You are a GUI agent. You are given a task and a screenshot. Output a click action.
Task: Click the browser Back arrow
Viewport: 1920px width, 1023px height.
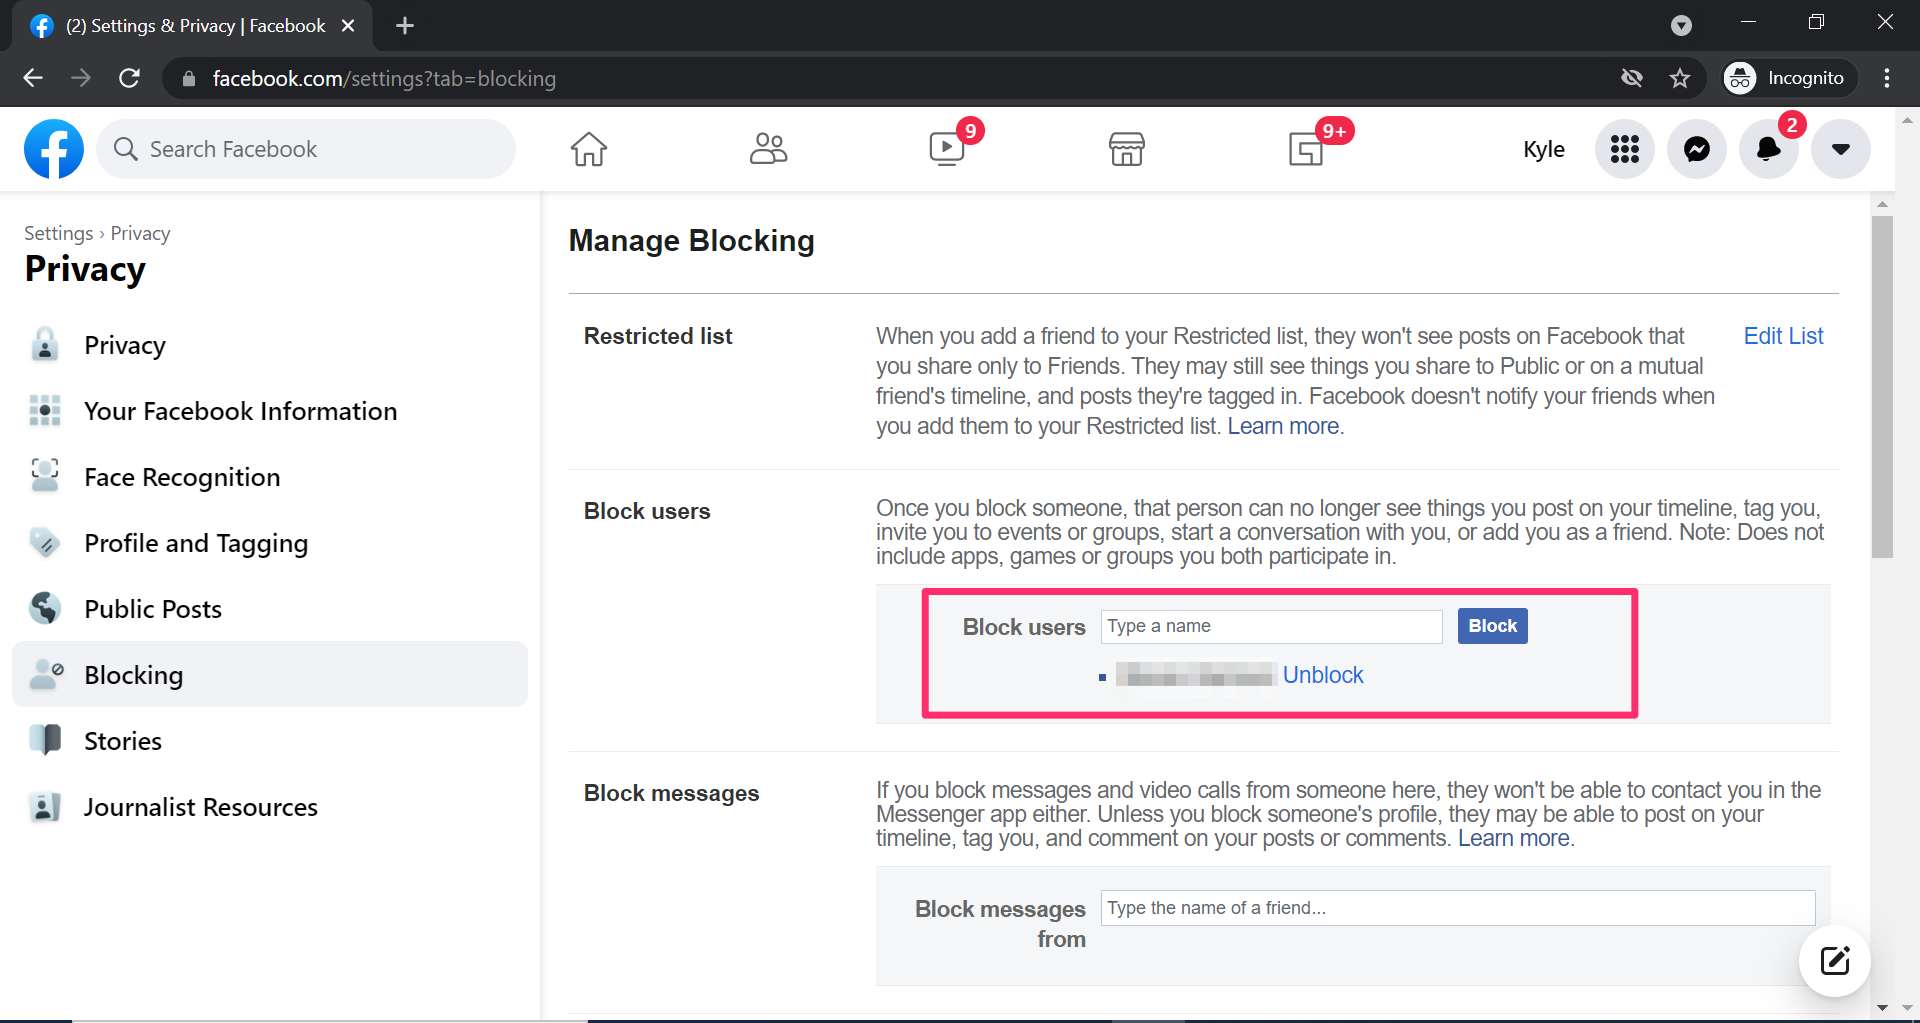pyautogui.click(x=33, y=78)
